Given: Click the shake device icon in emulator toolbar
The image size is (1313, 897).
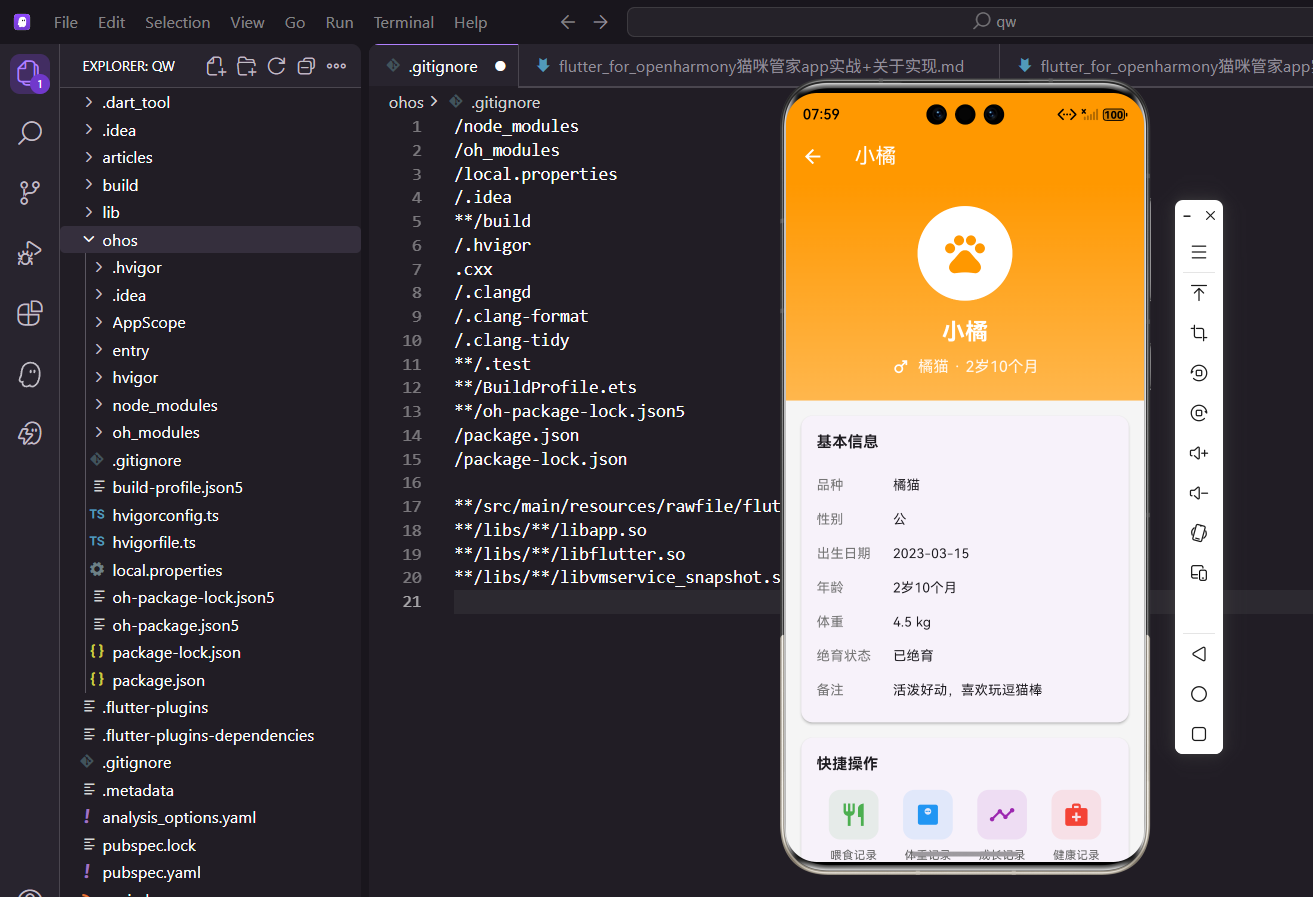Looking at the screenshot, I should tap(1199, 533).
